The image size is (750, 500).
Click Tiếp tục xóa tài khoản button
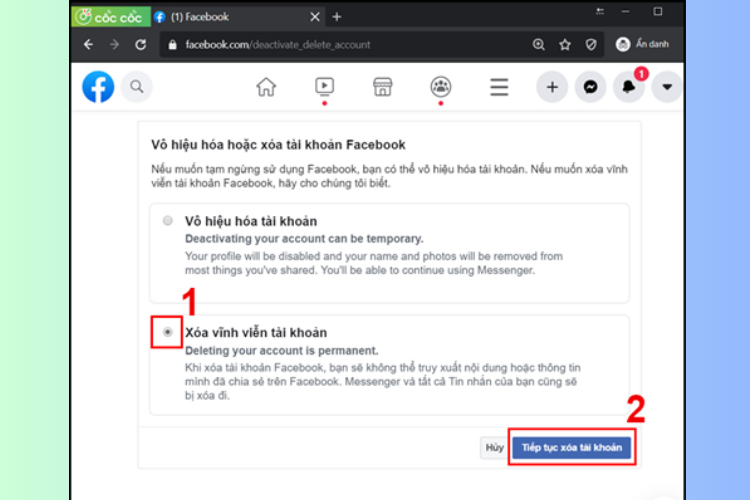[572, 447]
